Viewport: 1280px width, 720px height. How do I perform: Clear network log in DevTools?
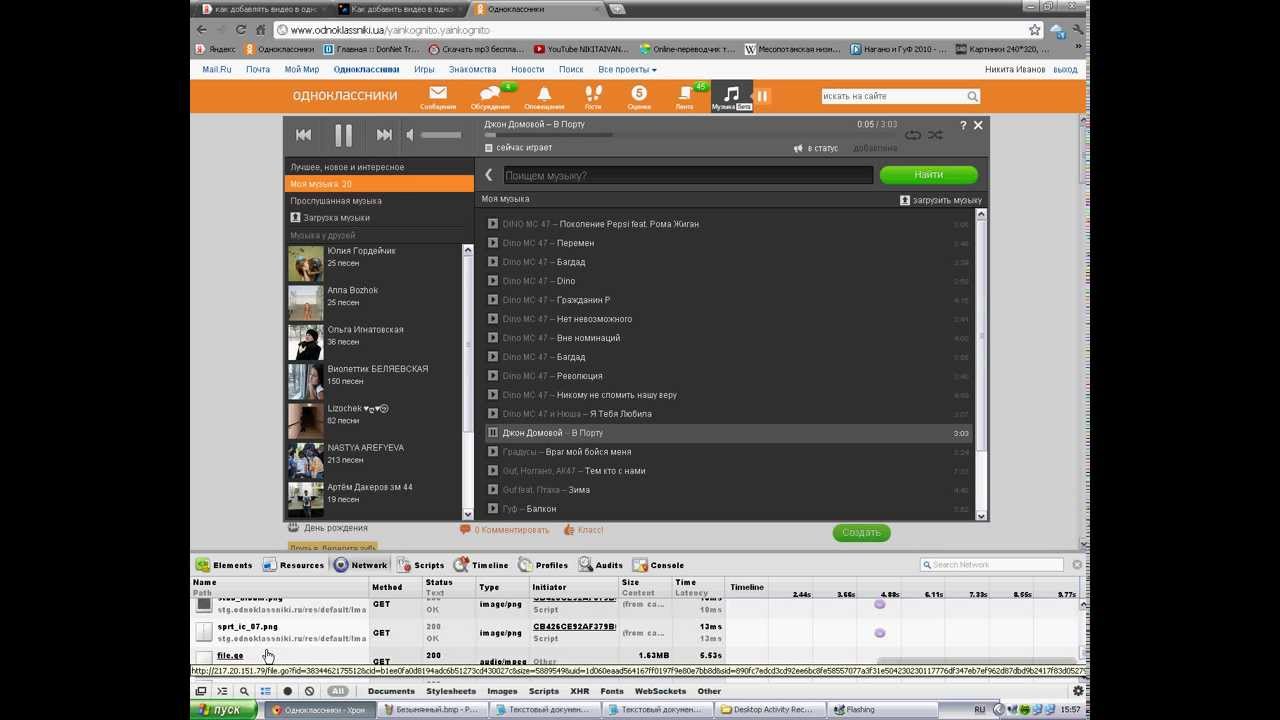309,691
